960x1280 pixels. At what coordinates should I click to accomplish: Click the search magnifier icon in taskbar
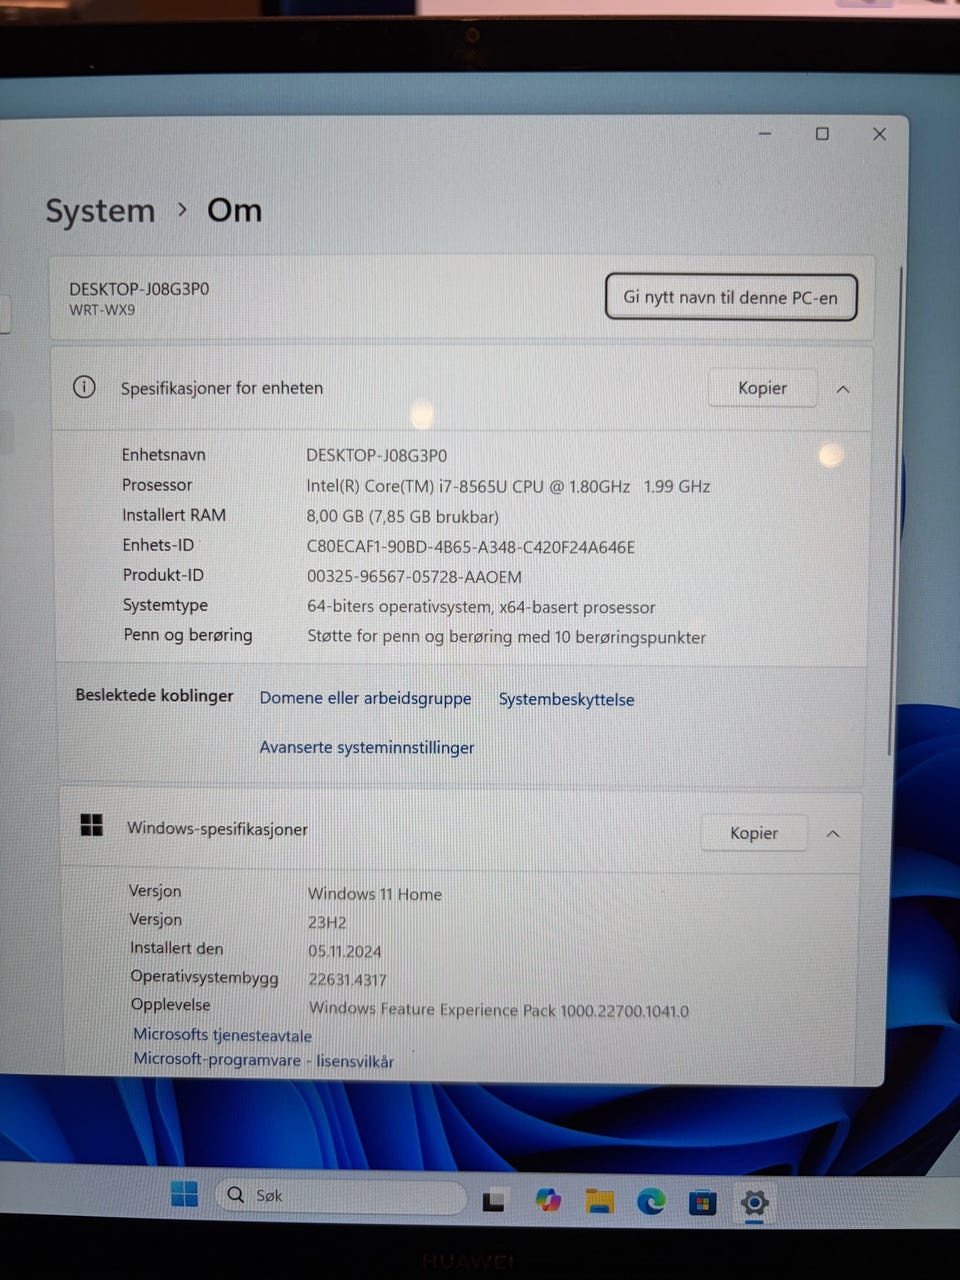click(236, 1194)
